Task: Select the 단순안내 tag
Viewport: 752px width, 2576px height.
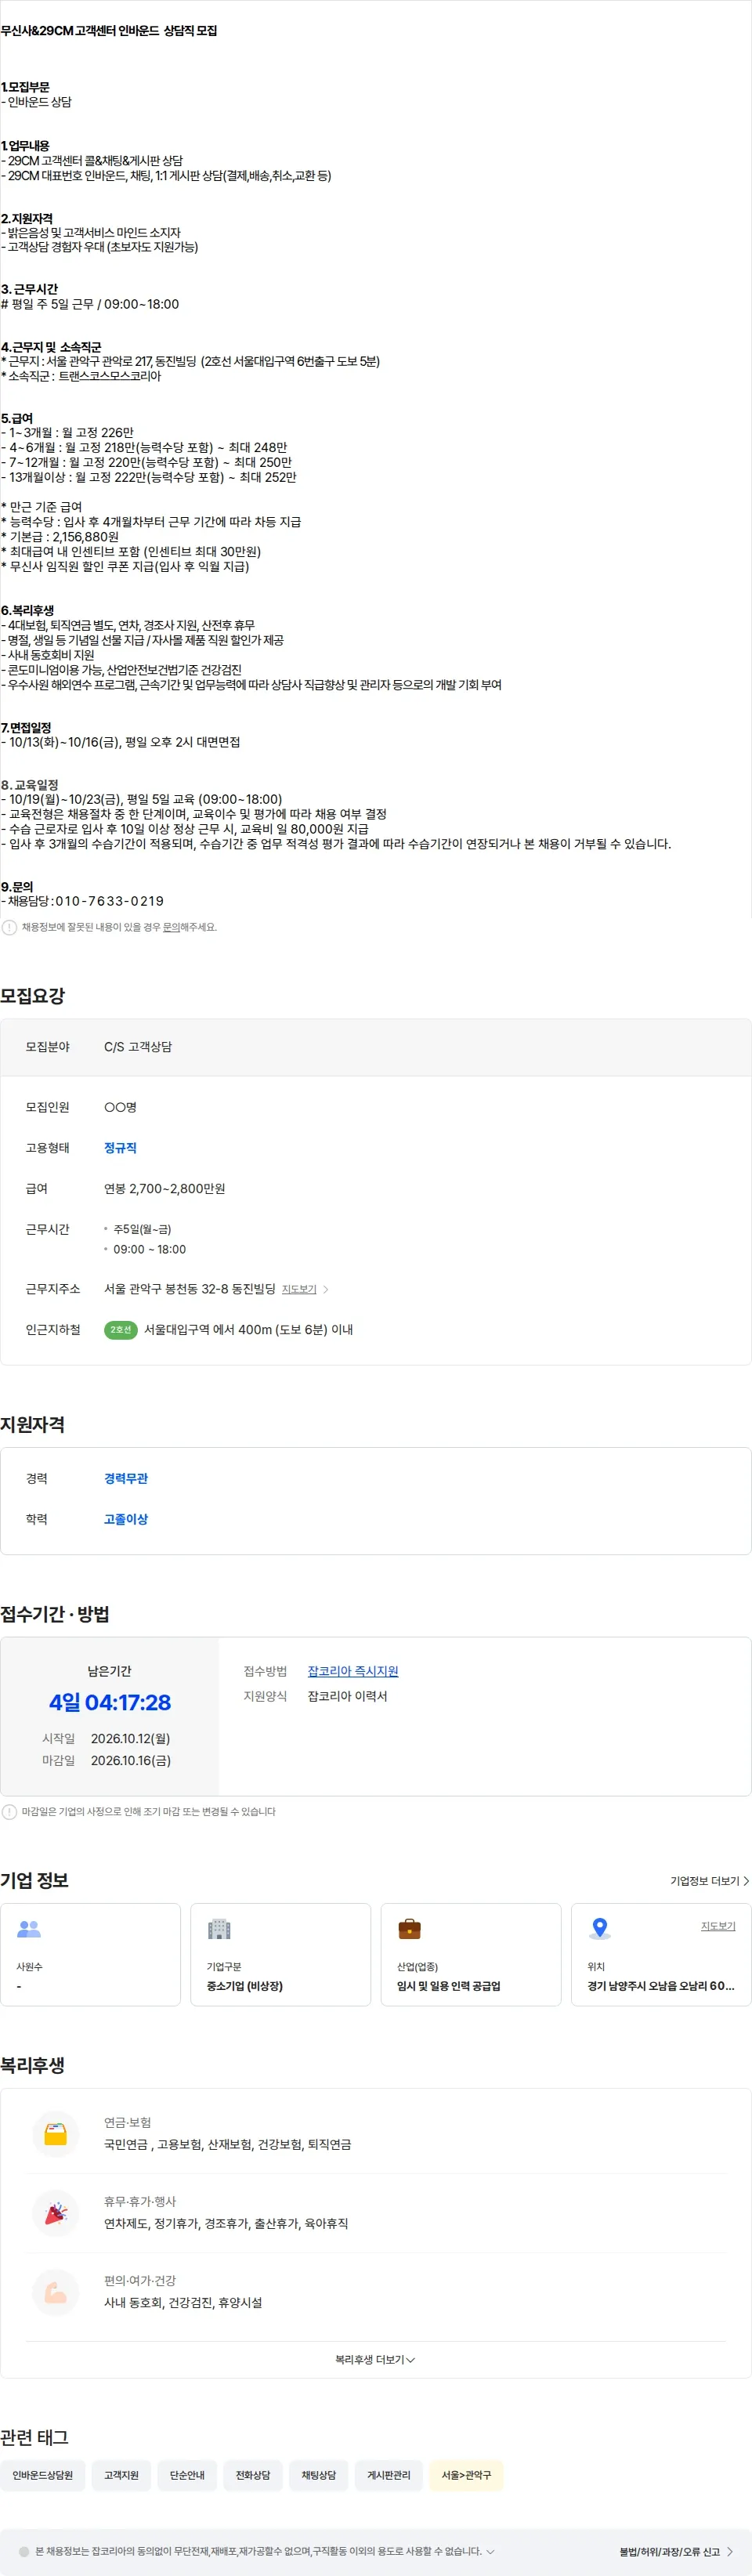Action: (187, 2475)
